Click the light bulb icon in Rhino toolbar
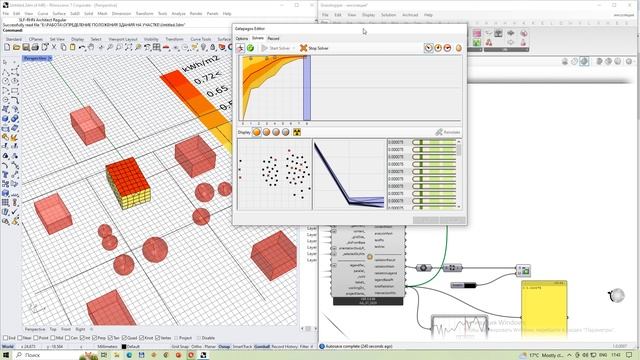This screenshot has width=640, height=360. coord(204,47)
